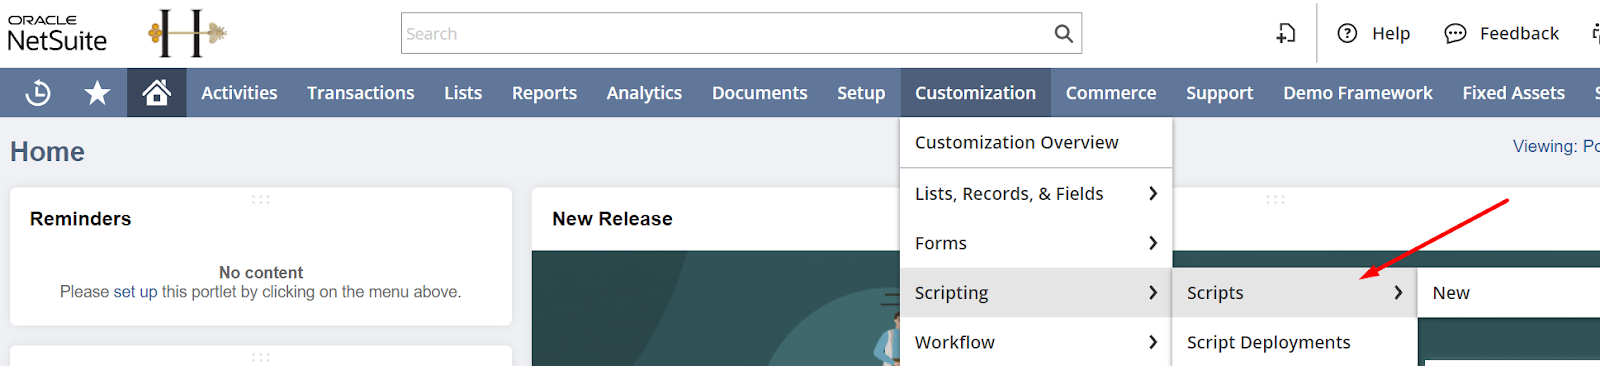Click the Reminders portlet title
1600x366 pixels.
[x=80, y=219]
